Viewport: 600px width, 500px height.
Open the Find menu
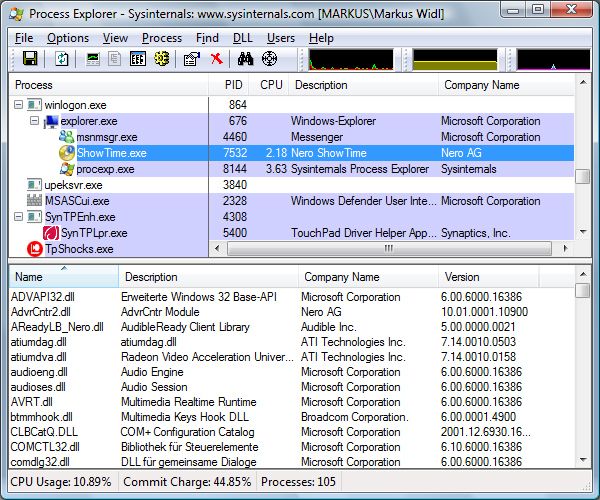207,38
